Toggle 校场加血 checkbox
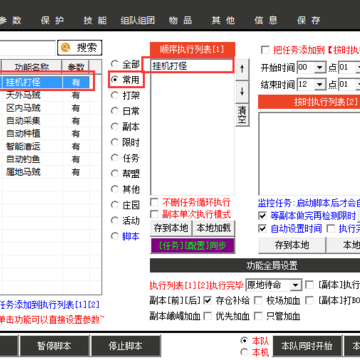 pos(258,300)
